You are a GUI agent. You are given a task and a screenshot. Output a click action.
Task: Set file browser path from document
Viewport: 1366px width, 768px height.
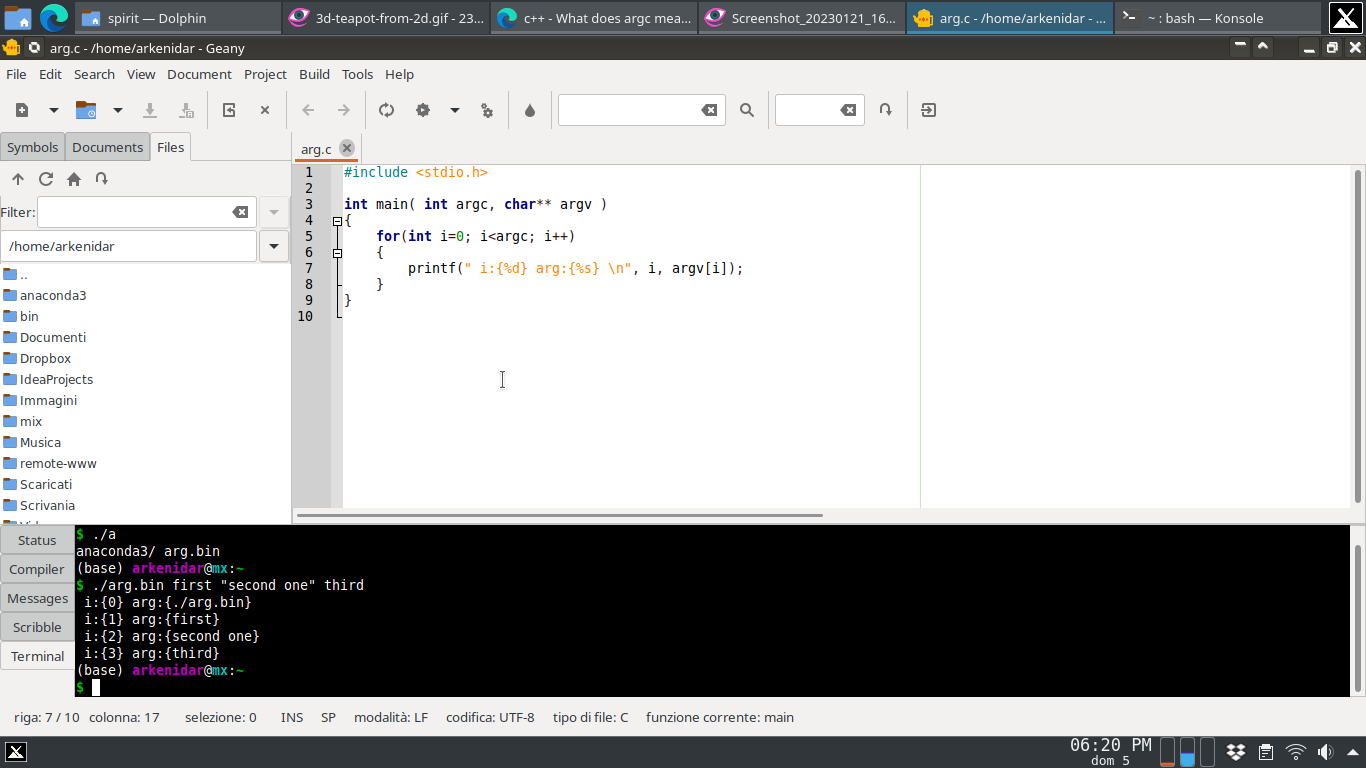[102, 179]
